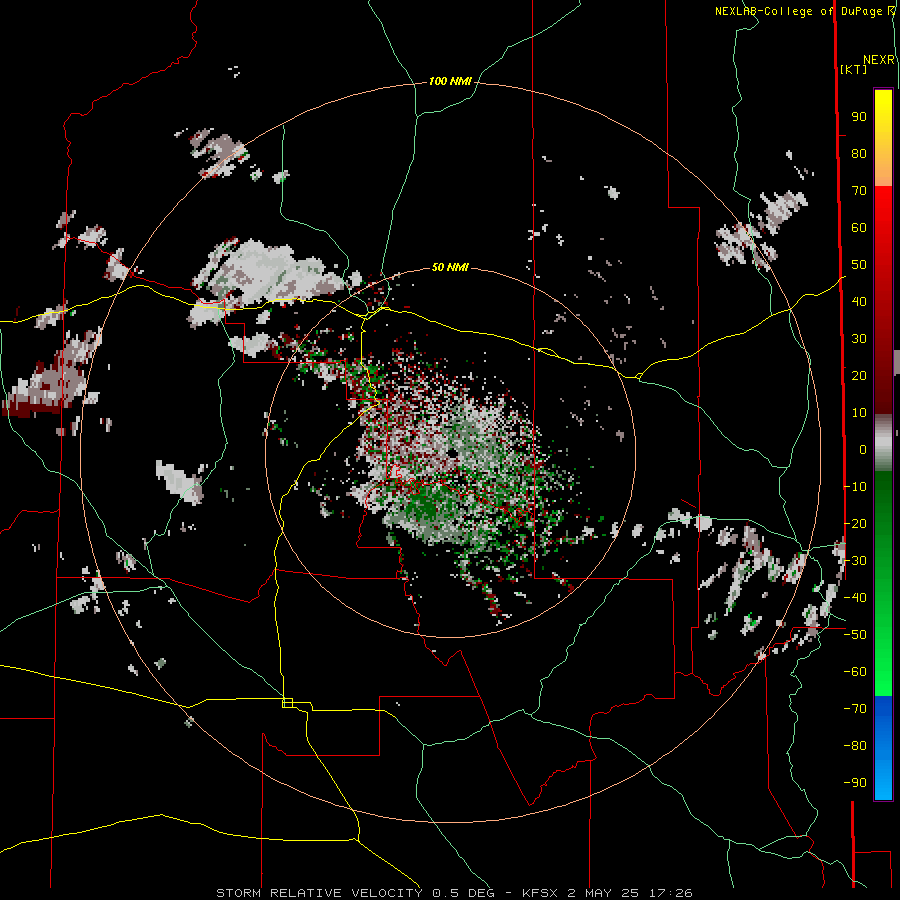Click the "KFSX" radar site identifier
Screen dimensions: 900x900
tap(540, 893)
